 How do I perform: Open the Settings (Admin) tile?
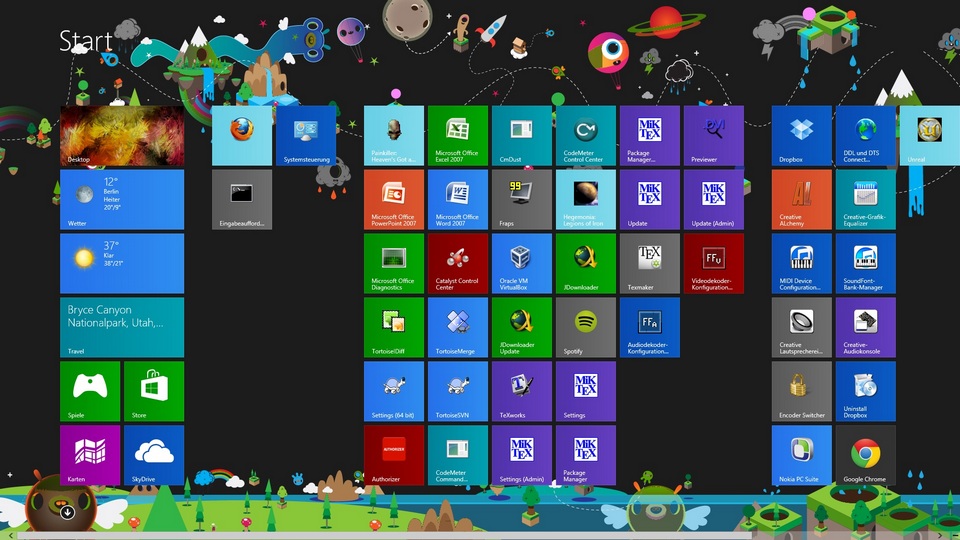(522, 455)
